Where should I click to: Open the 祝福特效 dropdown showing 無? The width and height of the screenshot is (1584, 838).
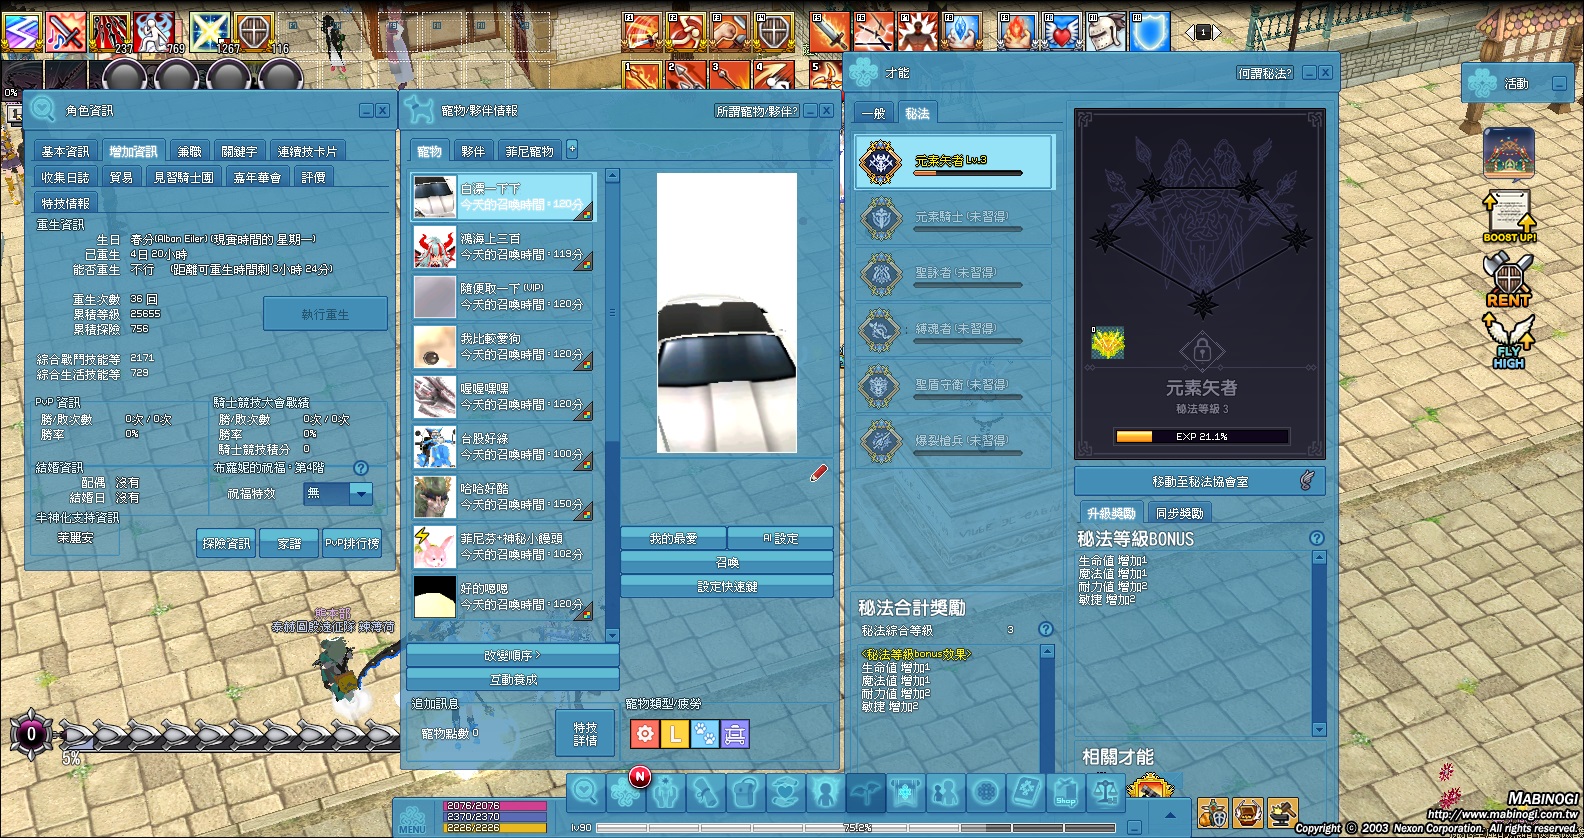pyautogui.click(x=338, y=493)
